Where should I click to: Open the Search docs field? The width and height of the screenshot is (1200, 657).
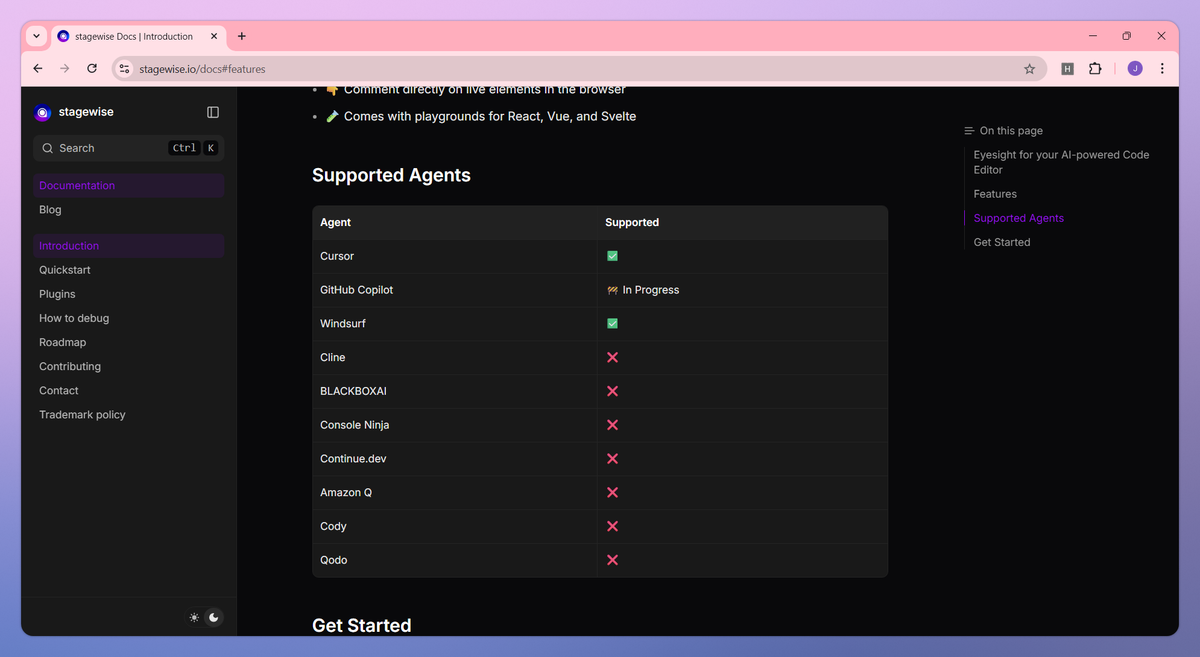tap(128, 148)
